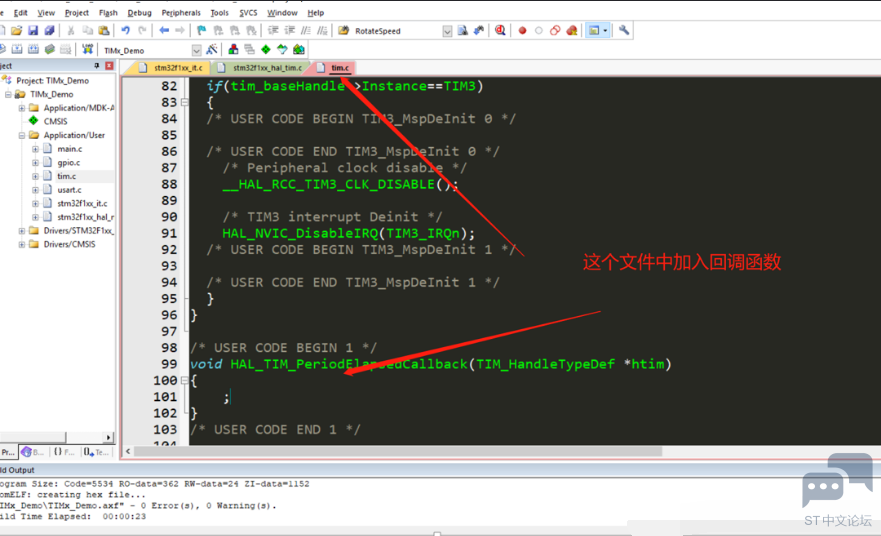Disable all breakpoints
The image size is (881, 536).
555,30
